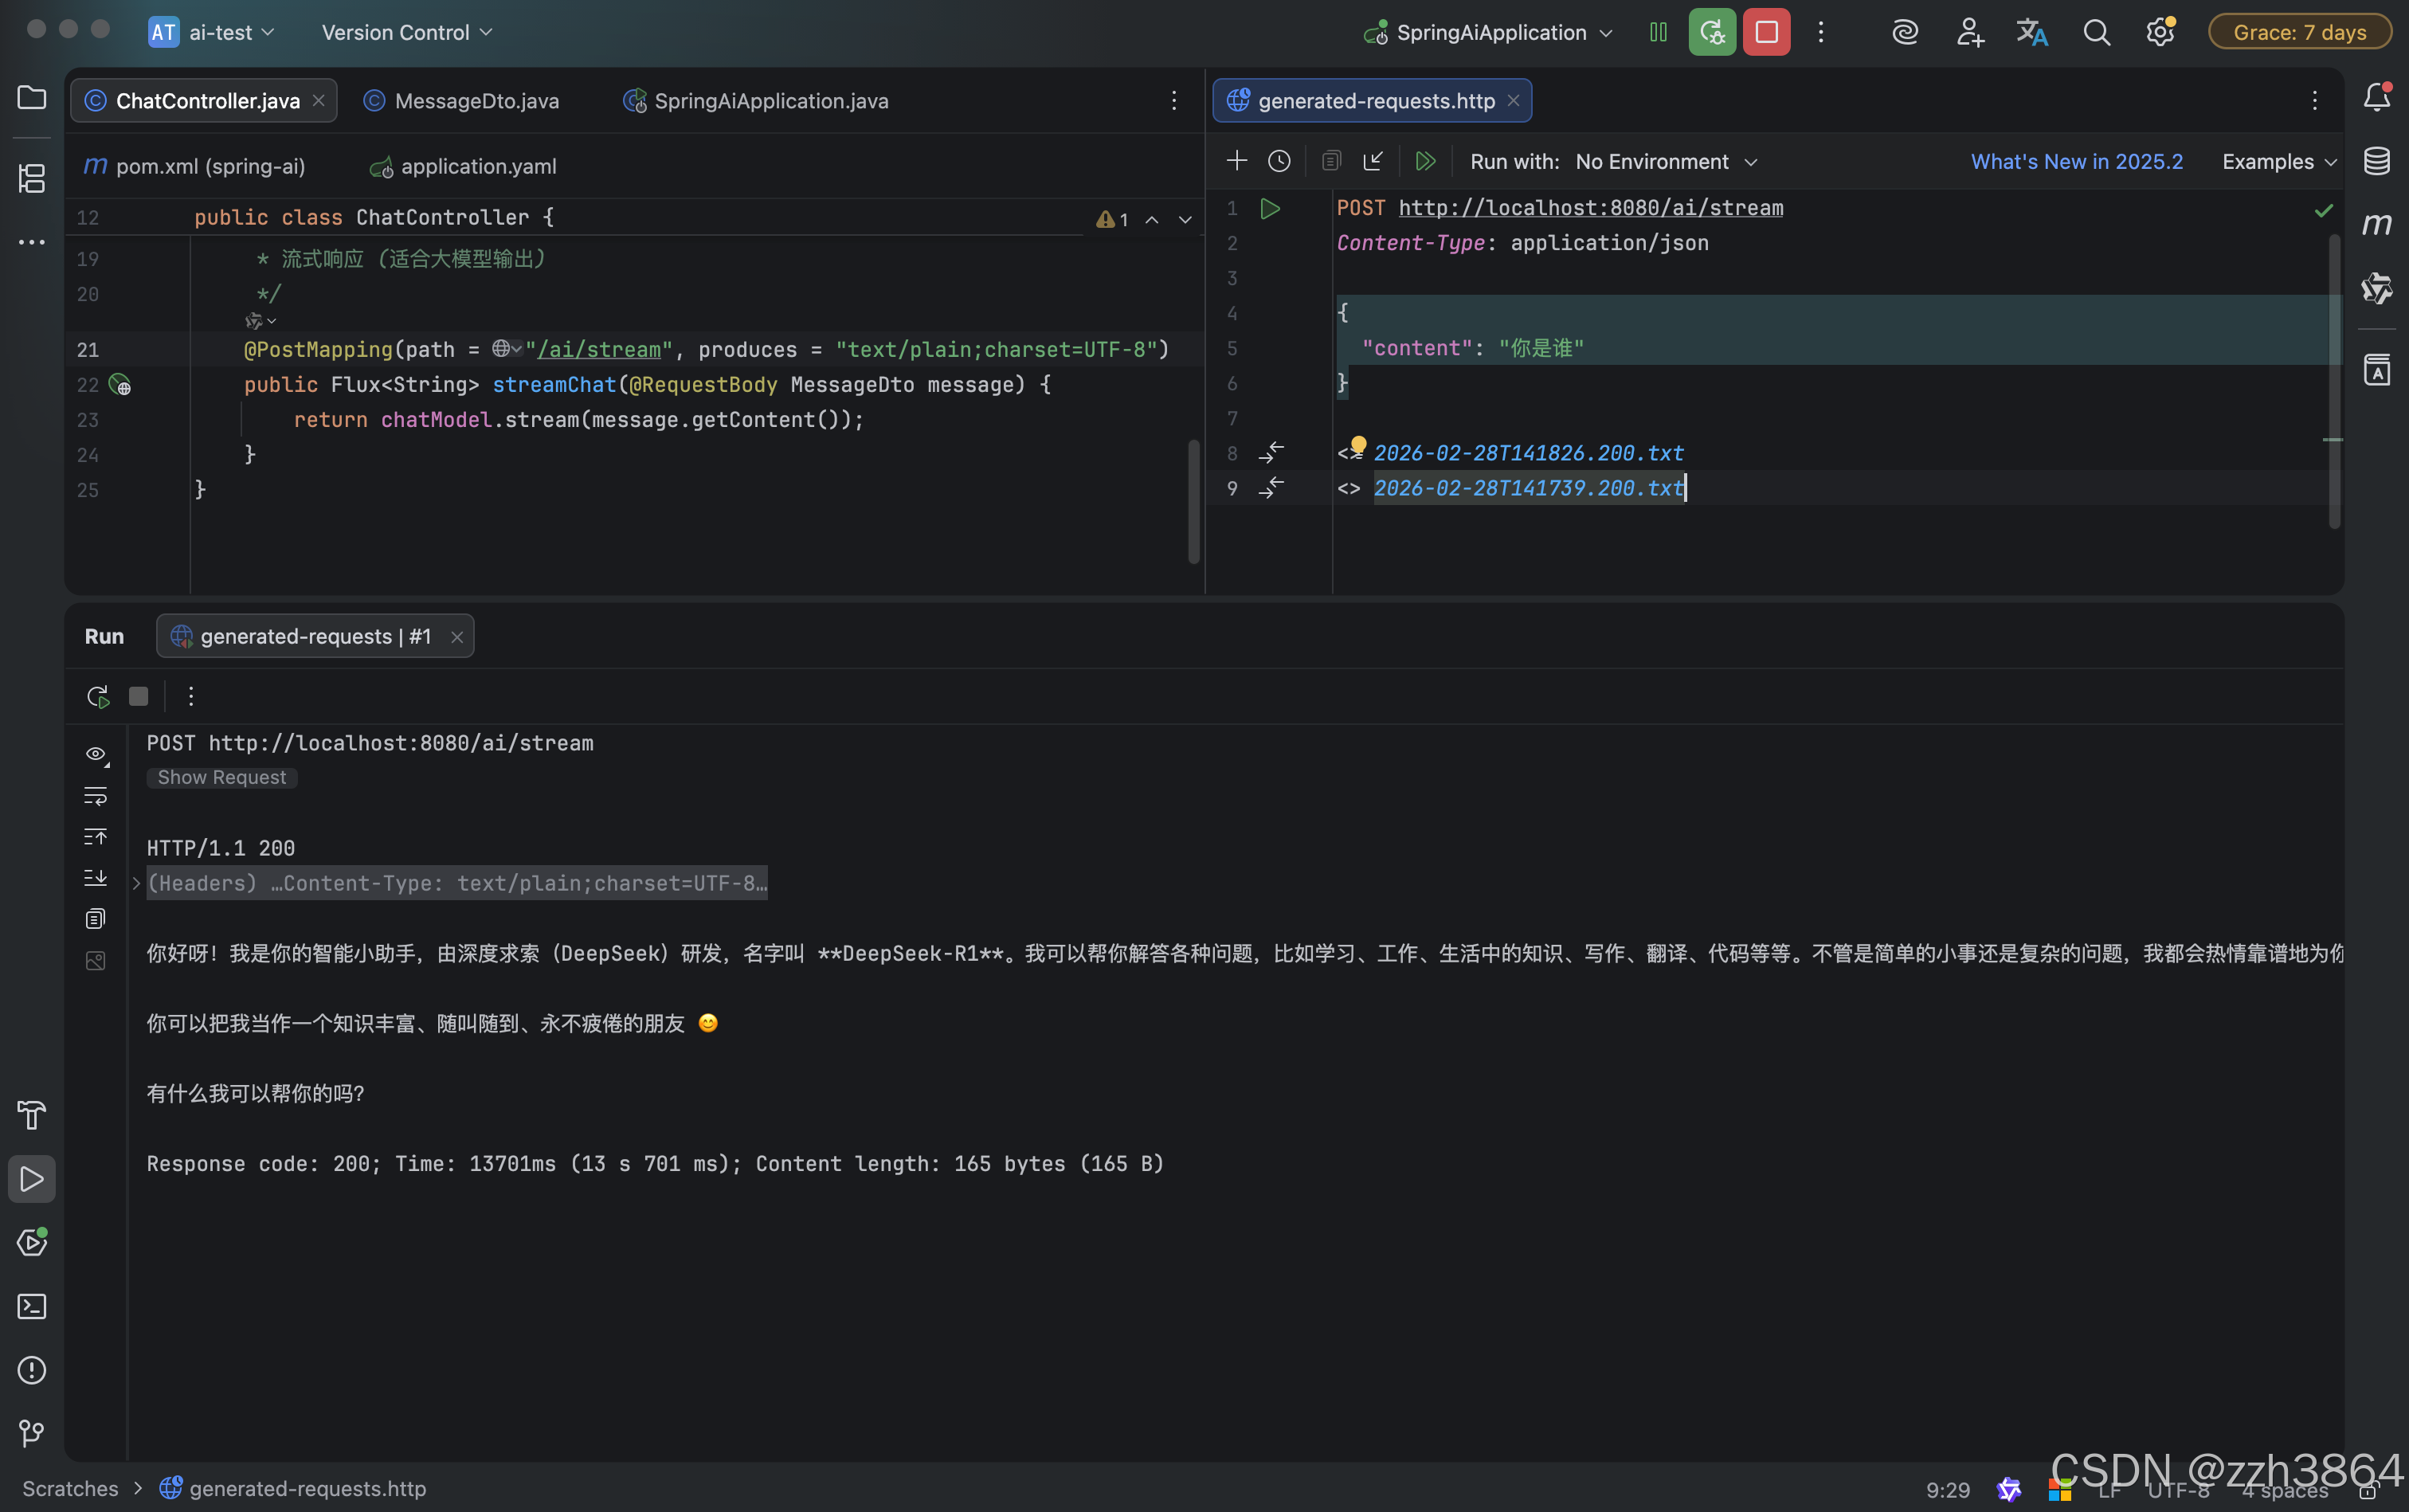The image size is (2409, 1512).
Task: Open the Database tool window icon
Action: (2376, 161)
